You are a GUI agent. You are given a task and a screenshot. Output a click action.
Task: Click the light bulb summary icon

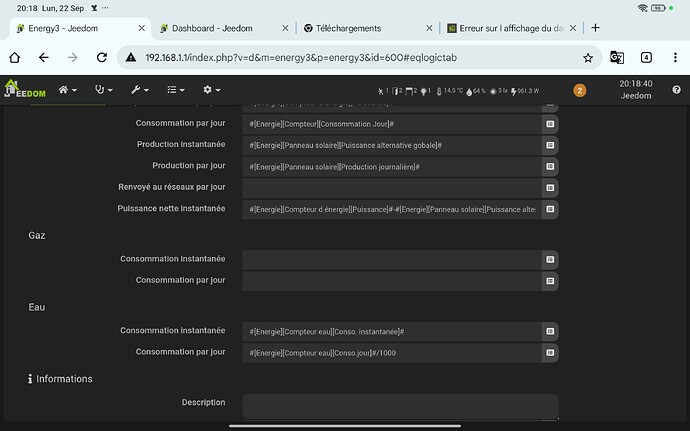(x=425, y=91)
